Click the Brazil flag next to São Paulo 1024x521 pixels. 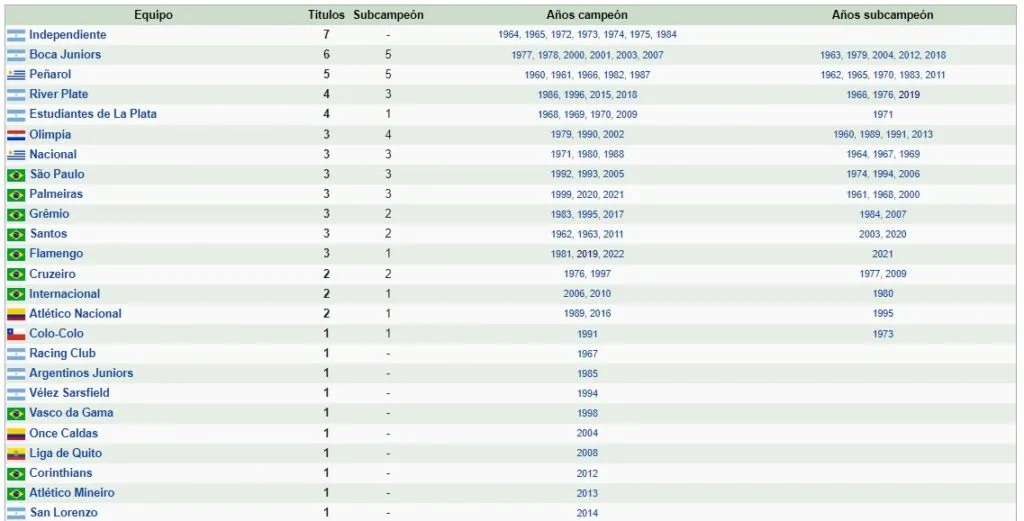[16, 175]
